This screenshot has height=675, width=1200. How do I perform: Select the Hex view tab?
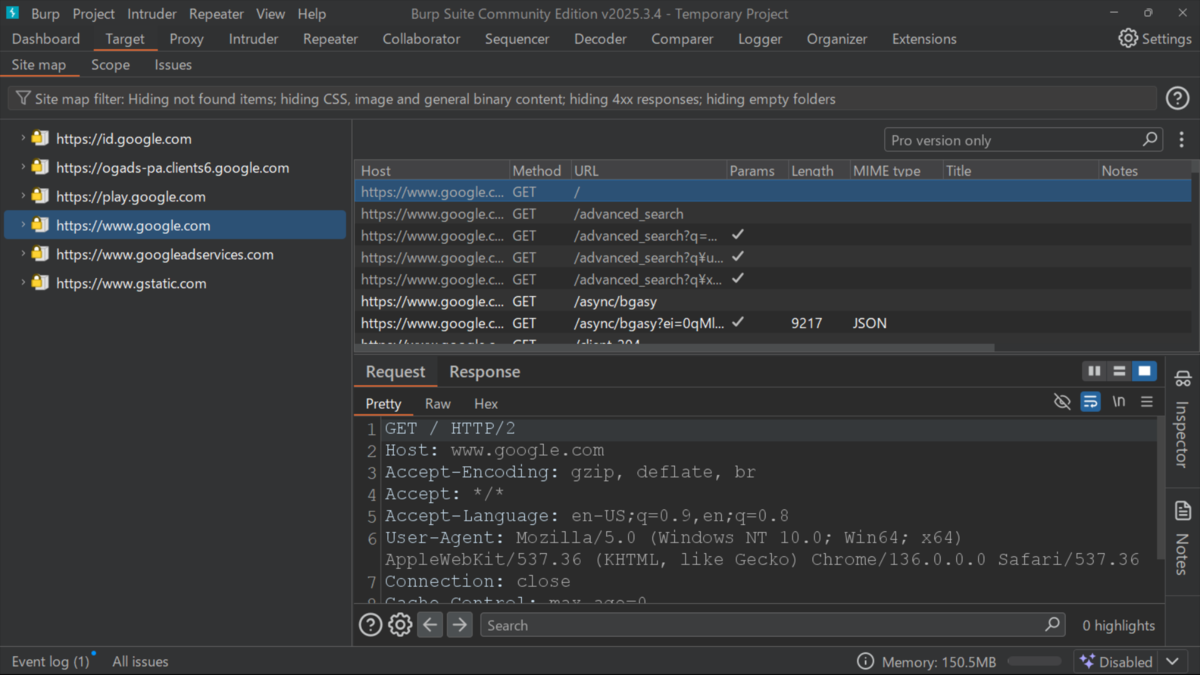[x=486, y=403]
